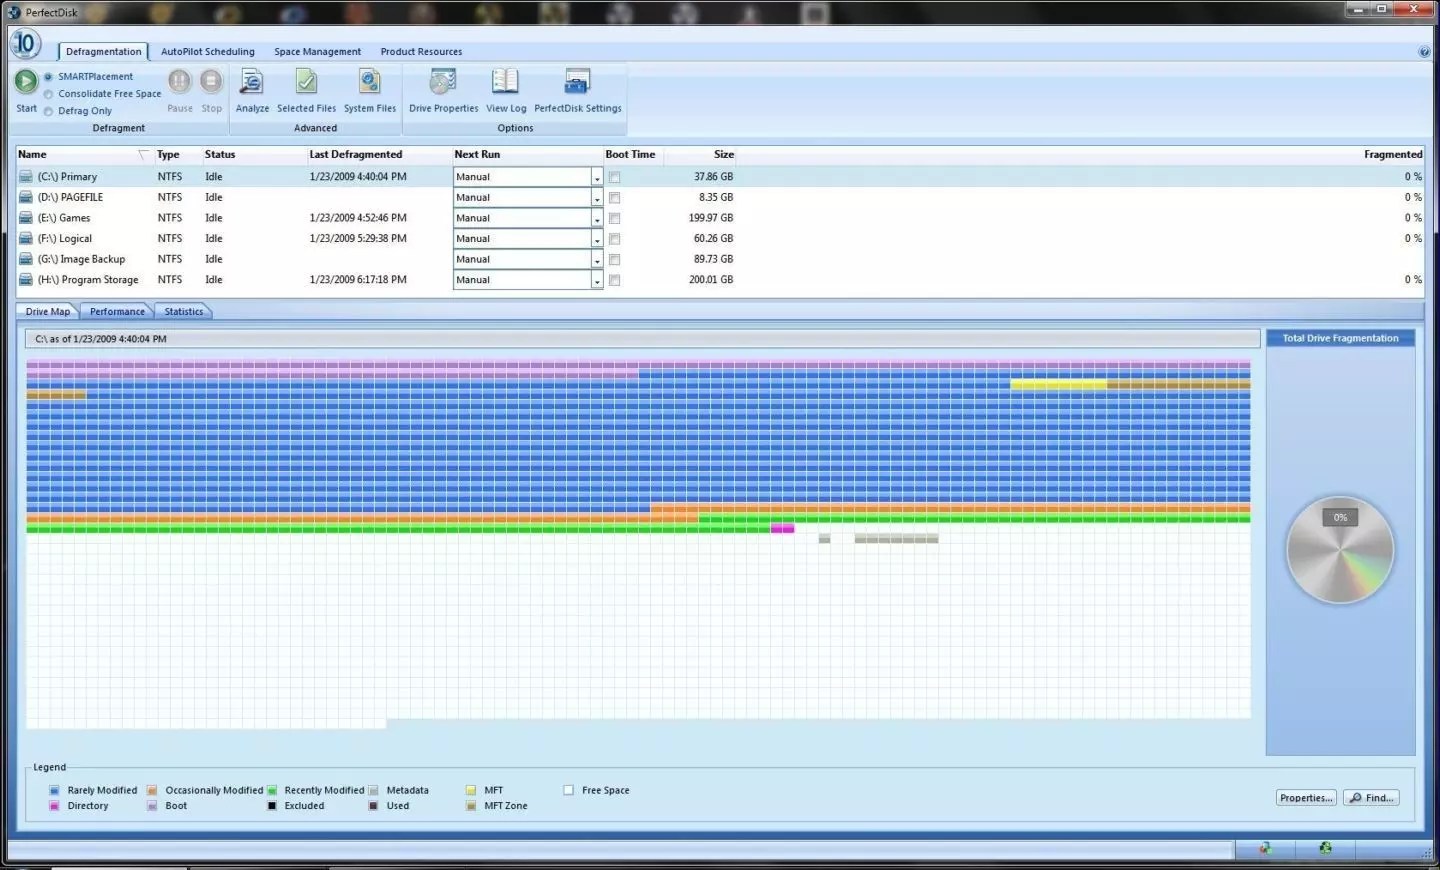Open Next Run dropdown for E: Games

point(597,218)
